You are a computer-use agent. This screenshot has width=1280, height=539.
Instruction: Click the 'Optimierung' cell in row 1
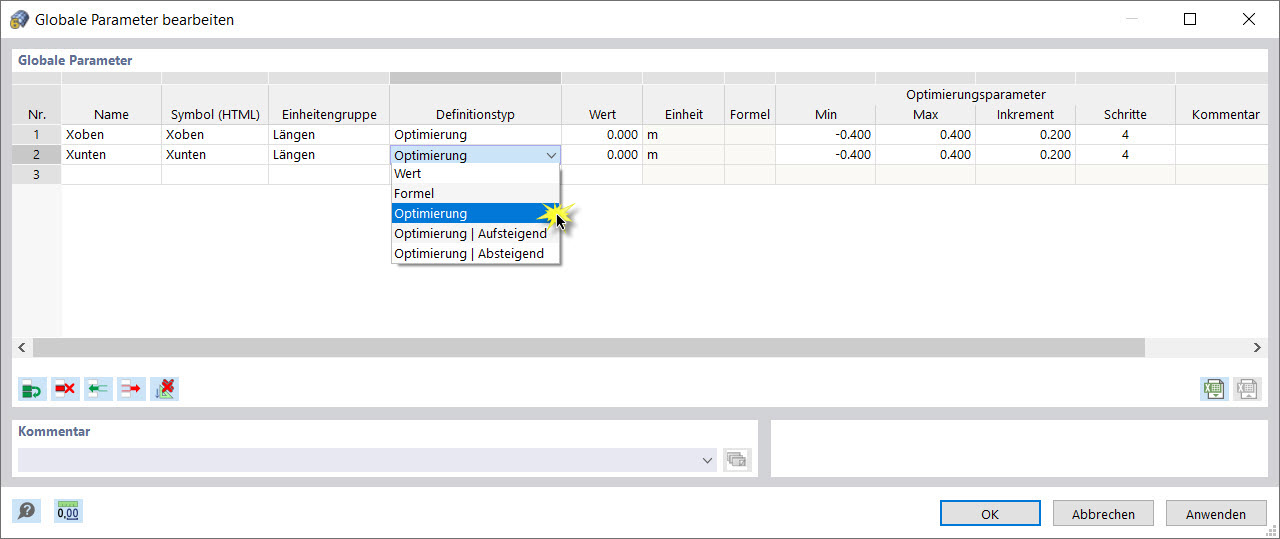(475, 135)
